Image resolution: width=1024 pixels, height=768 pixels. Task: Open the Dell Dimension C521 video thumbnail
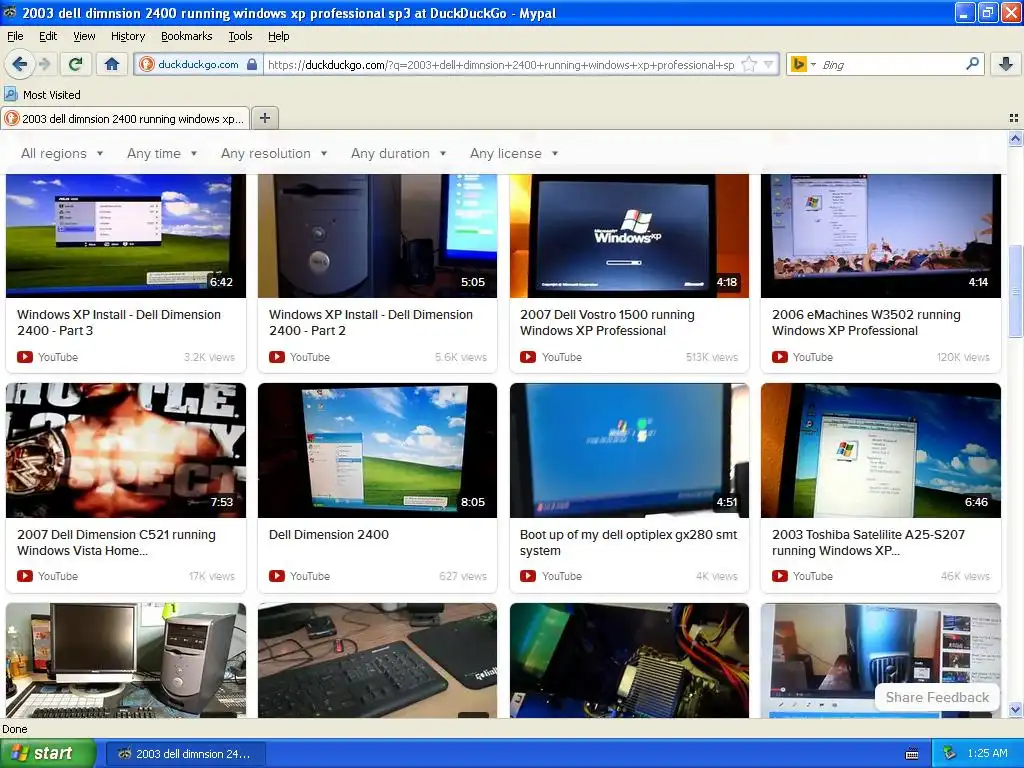click(126, 451)
